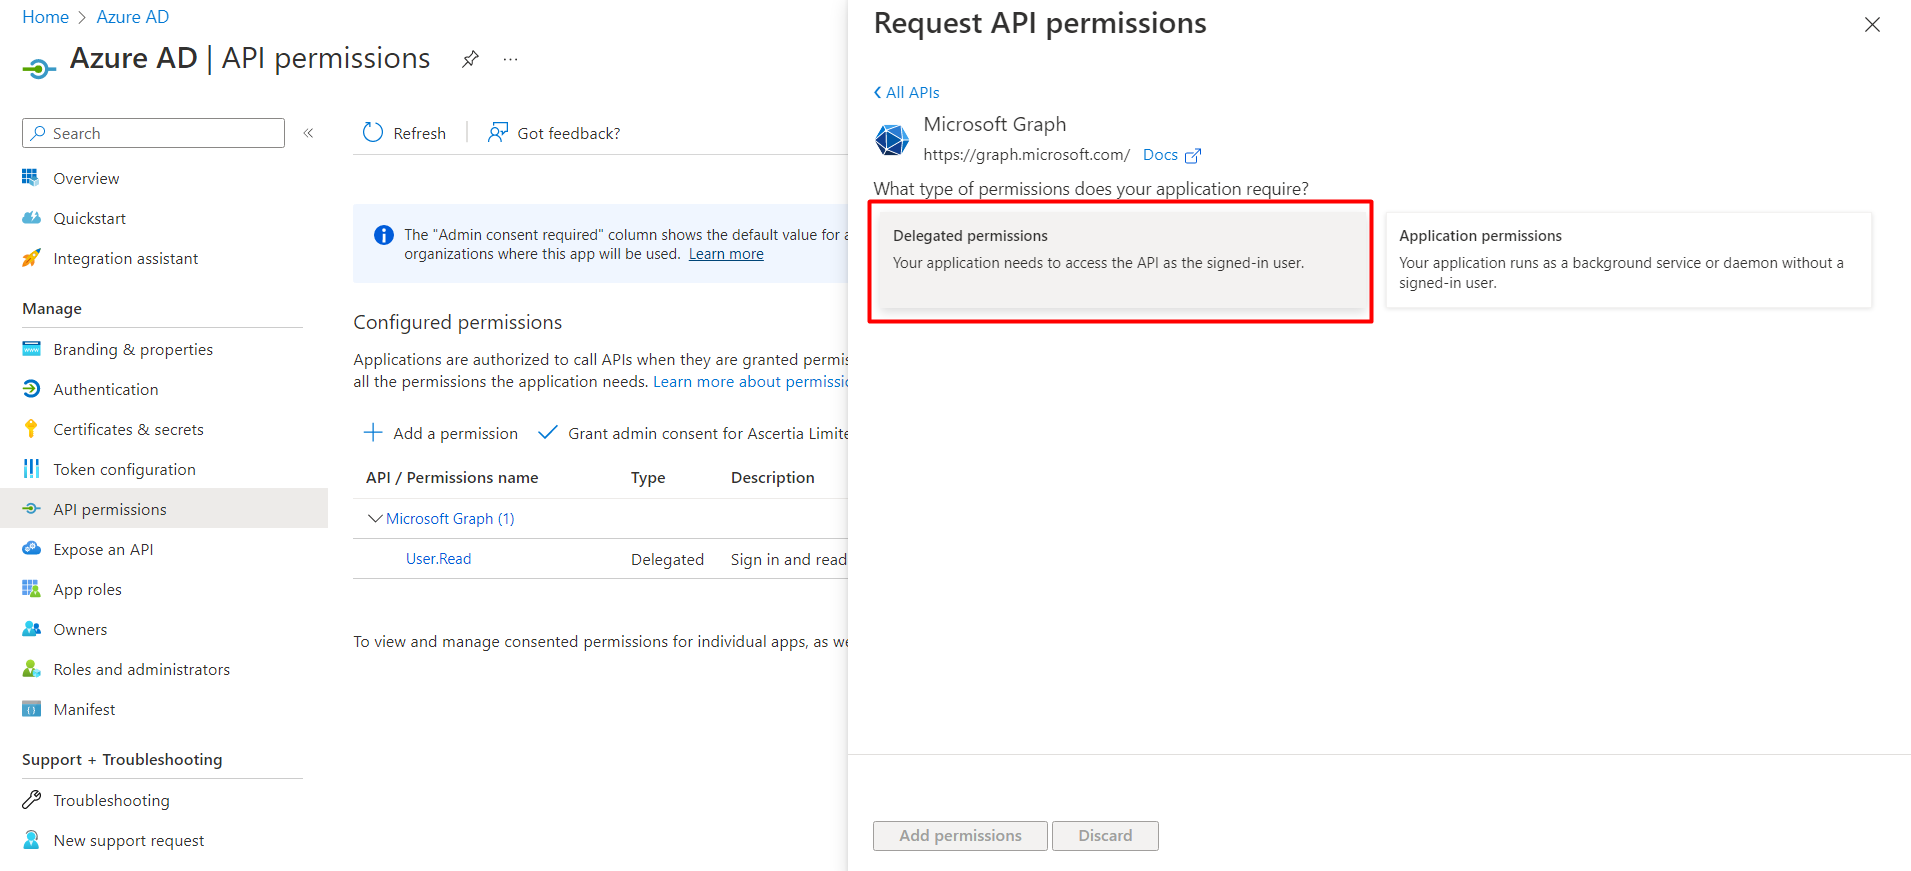
Task: Pin the Azure AD page
Action: 470,59
